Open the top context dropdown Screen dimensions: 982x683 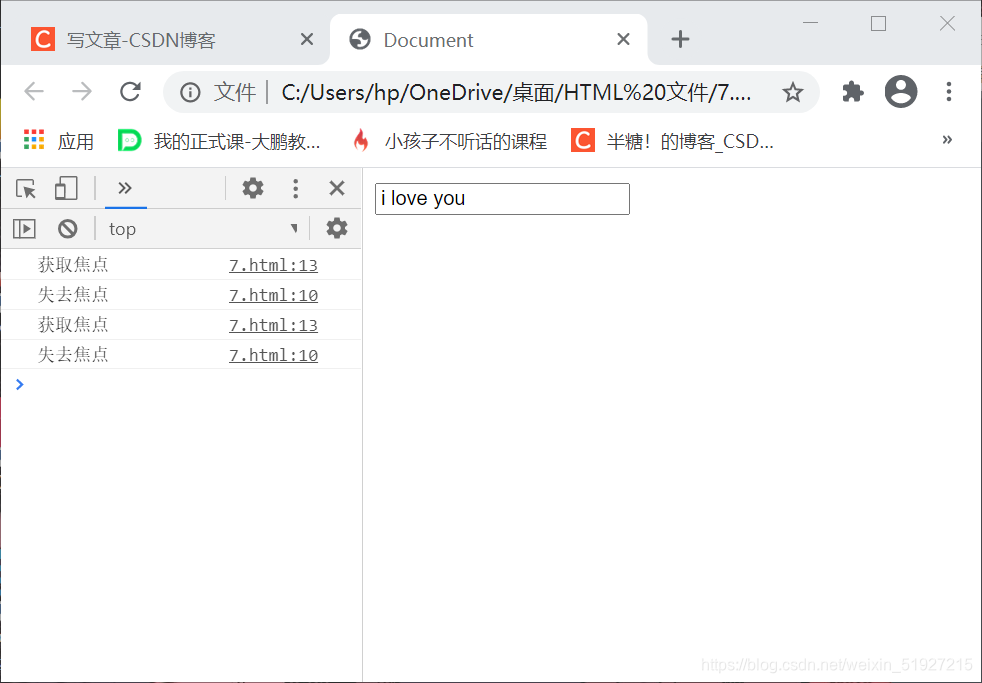[202, 229]
